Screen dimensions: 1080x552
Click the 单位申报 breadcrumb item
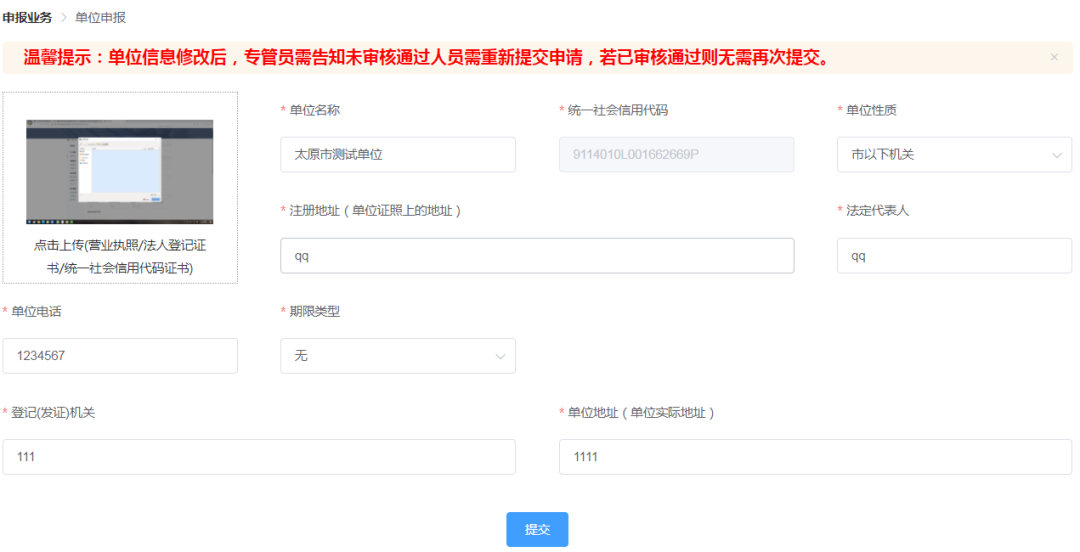pyautogui.click(x=100, y=18)
